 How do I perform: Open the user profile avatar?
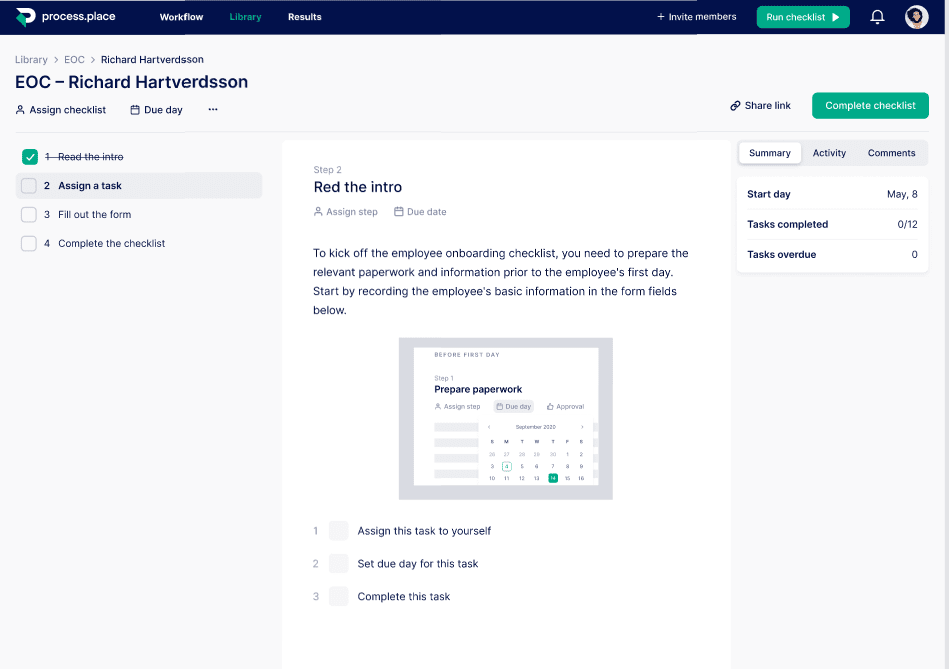pos(916,17)
